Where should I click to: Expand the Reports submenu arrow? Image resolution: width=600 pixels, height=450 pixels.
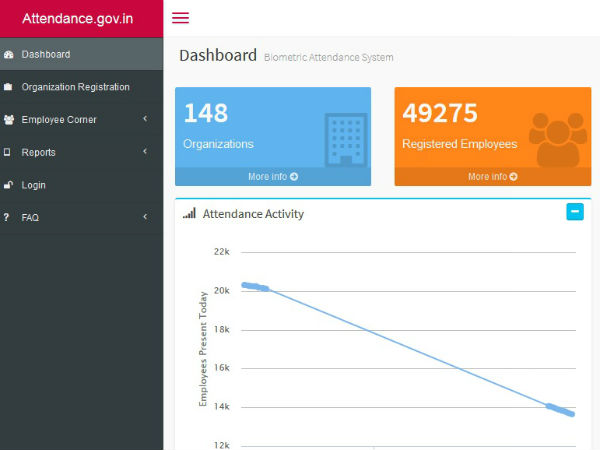click(x=145, y=152)
